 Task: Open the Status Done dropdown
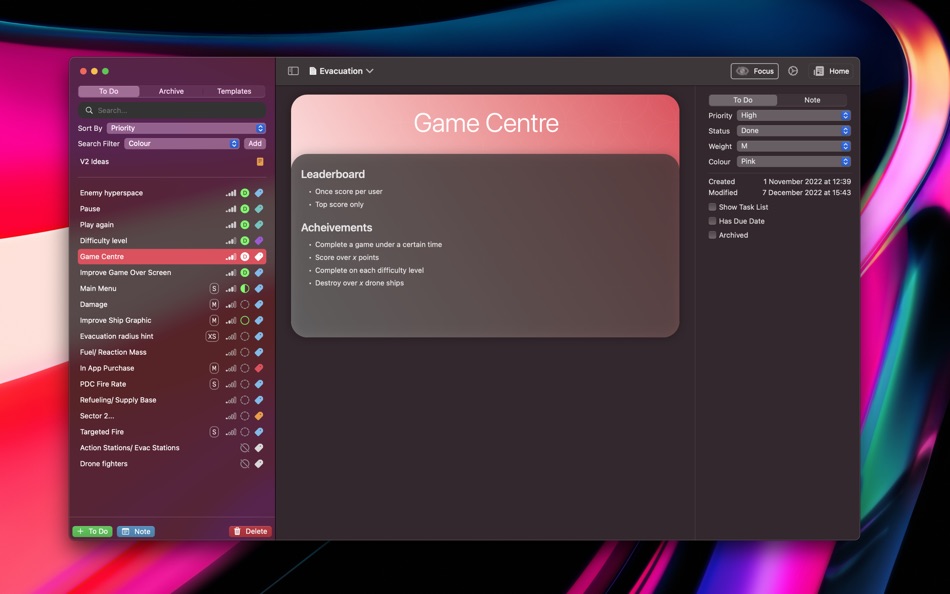pyautogui.click(x=794, y=130)
